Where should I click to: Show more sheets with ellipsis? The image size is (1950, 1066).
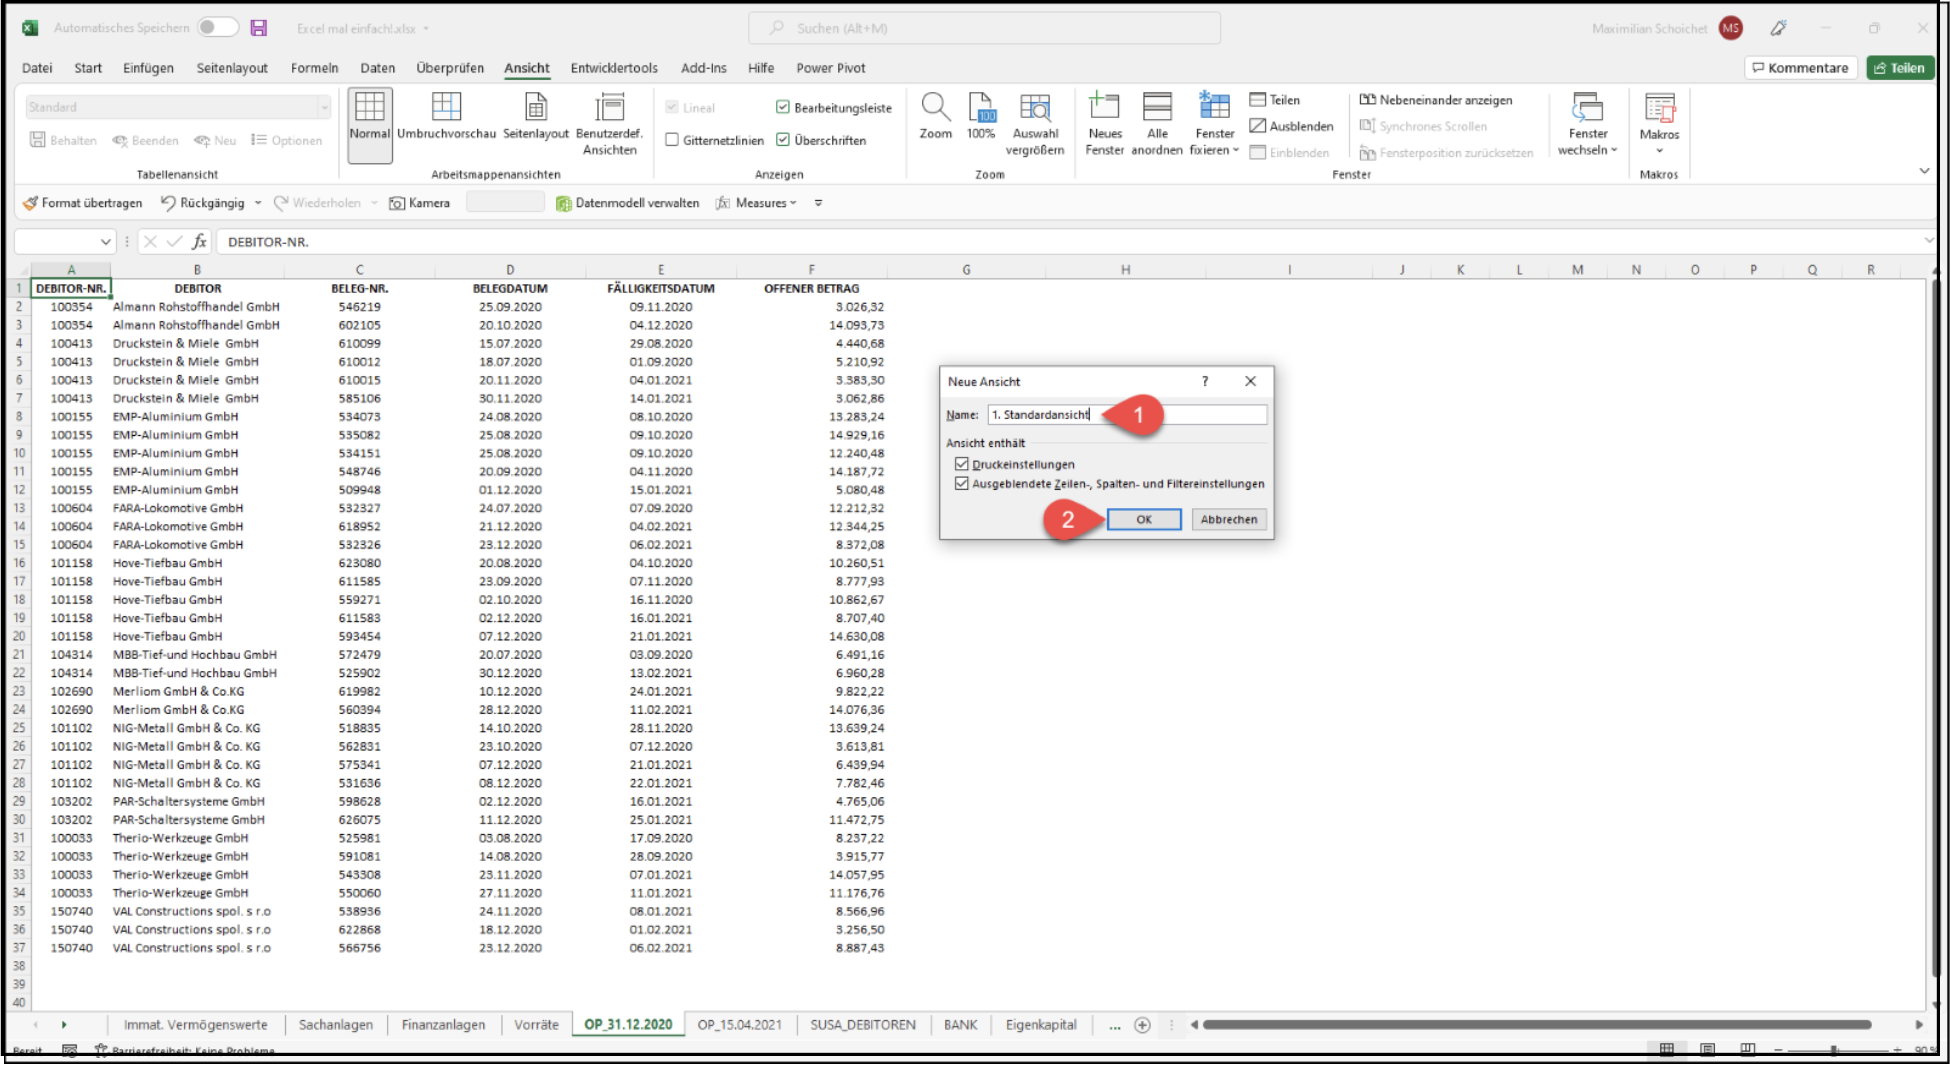(x=1114, y=1025)
